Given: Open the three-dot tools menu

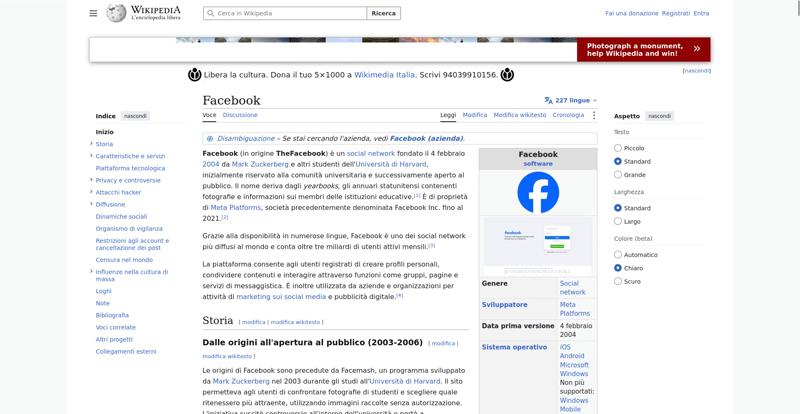Looking at the screenshot, I should pyautogui.click(x=593, y=115).
